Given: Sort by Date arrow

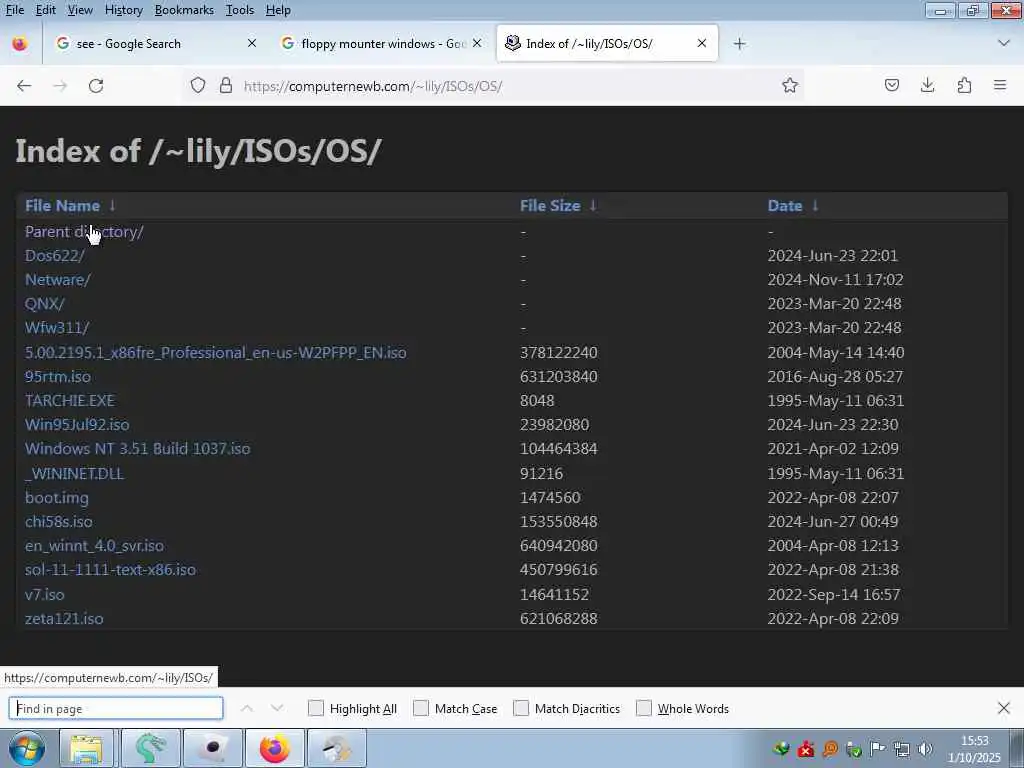Looking at the screenshot, I should (815, 205).
